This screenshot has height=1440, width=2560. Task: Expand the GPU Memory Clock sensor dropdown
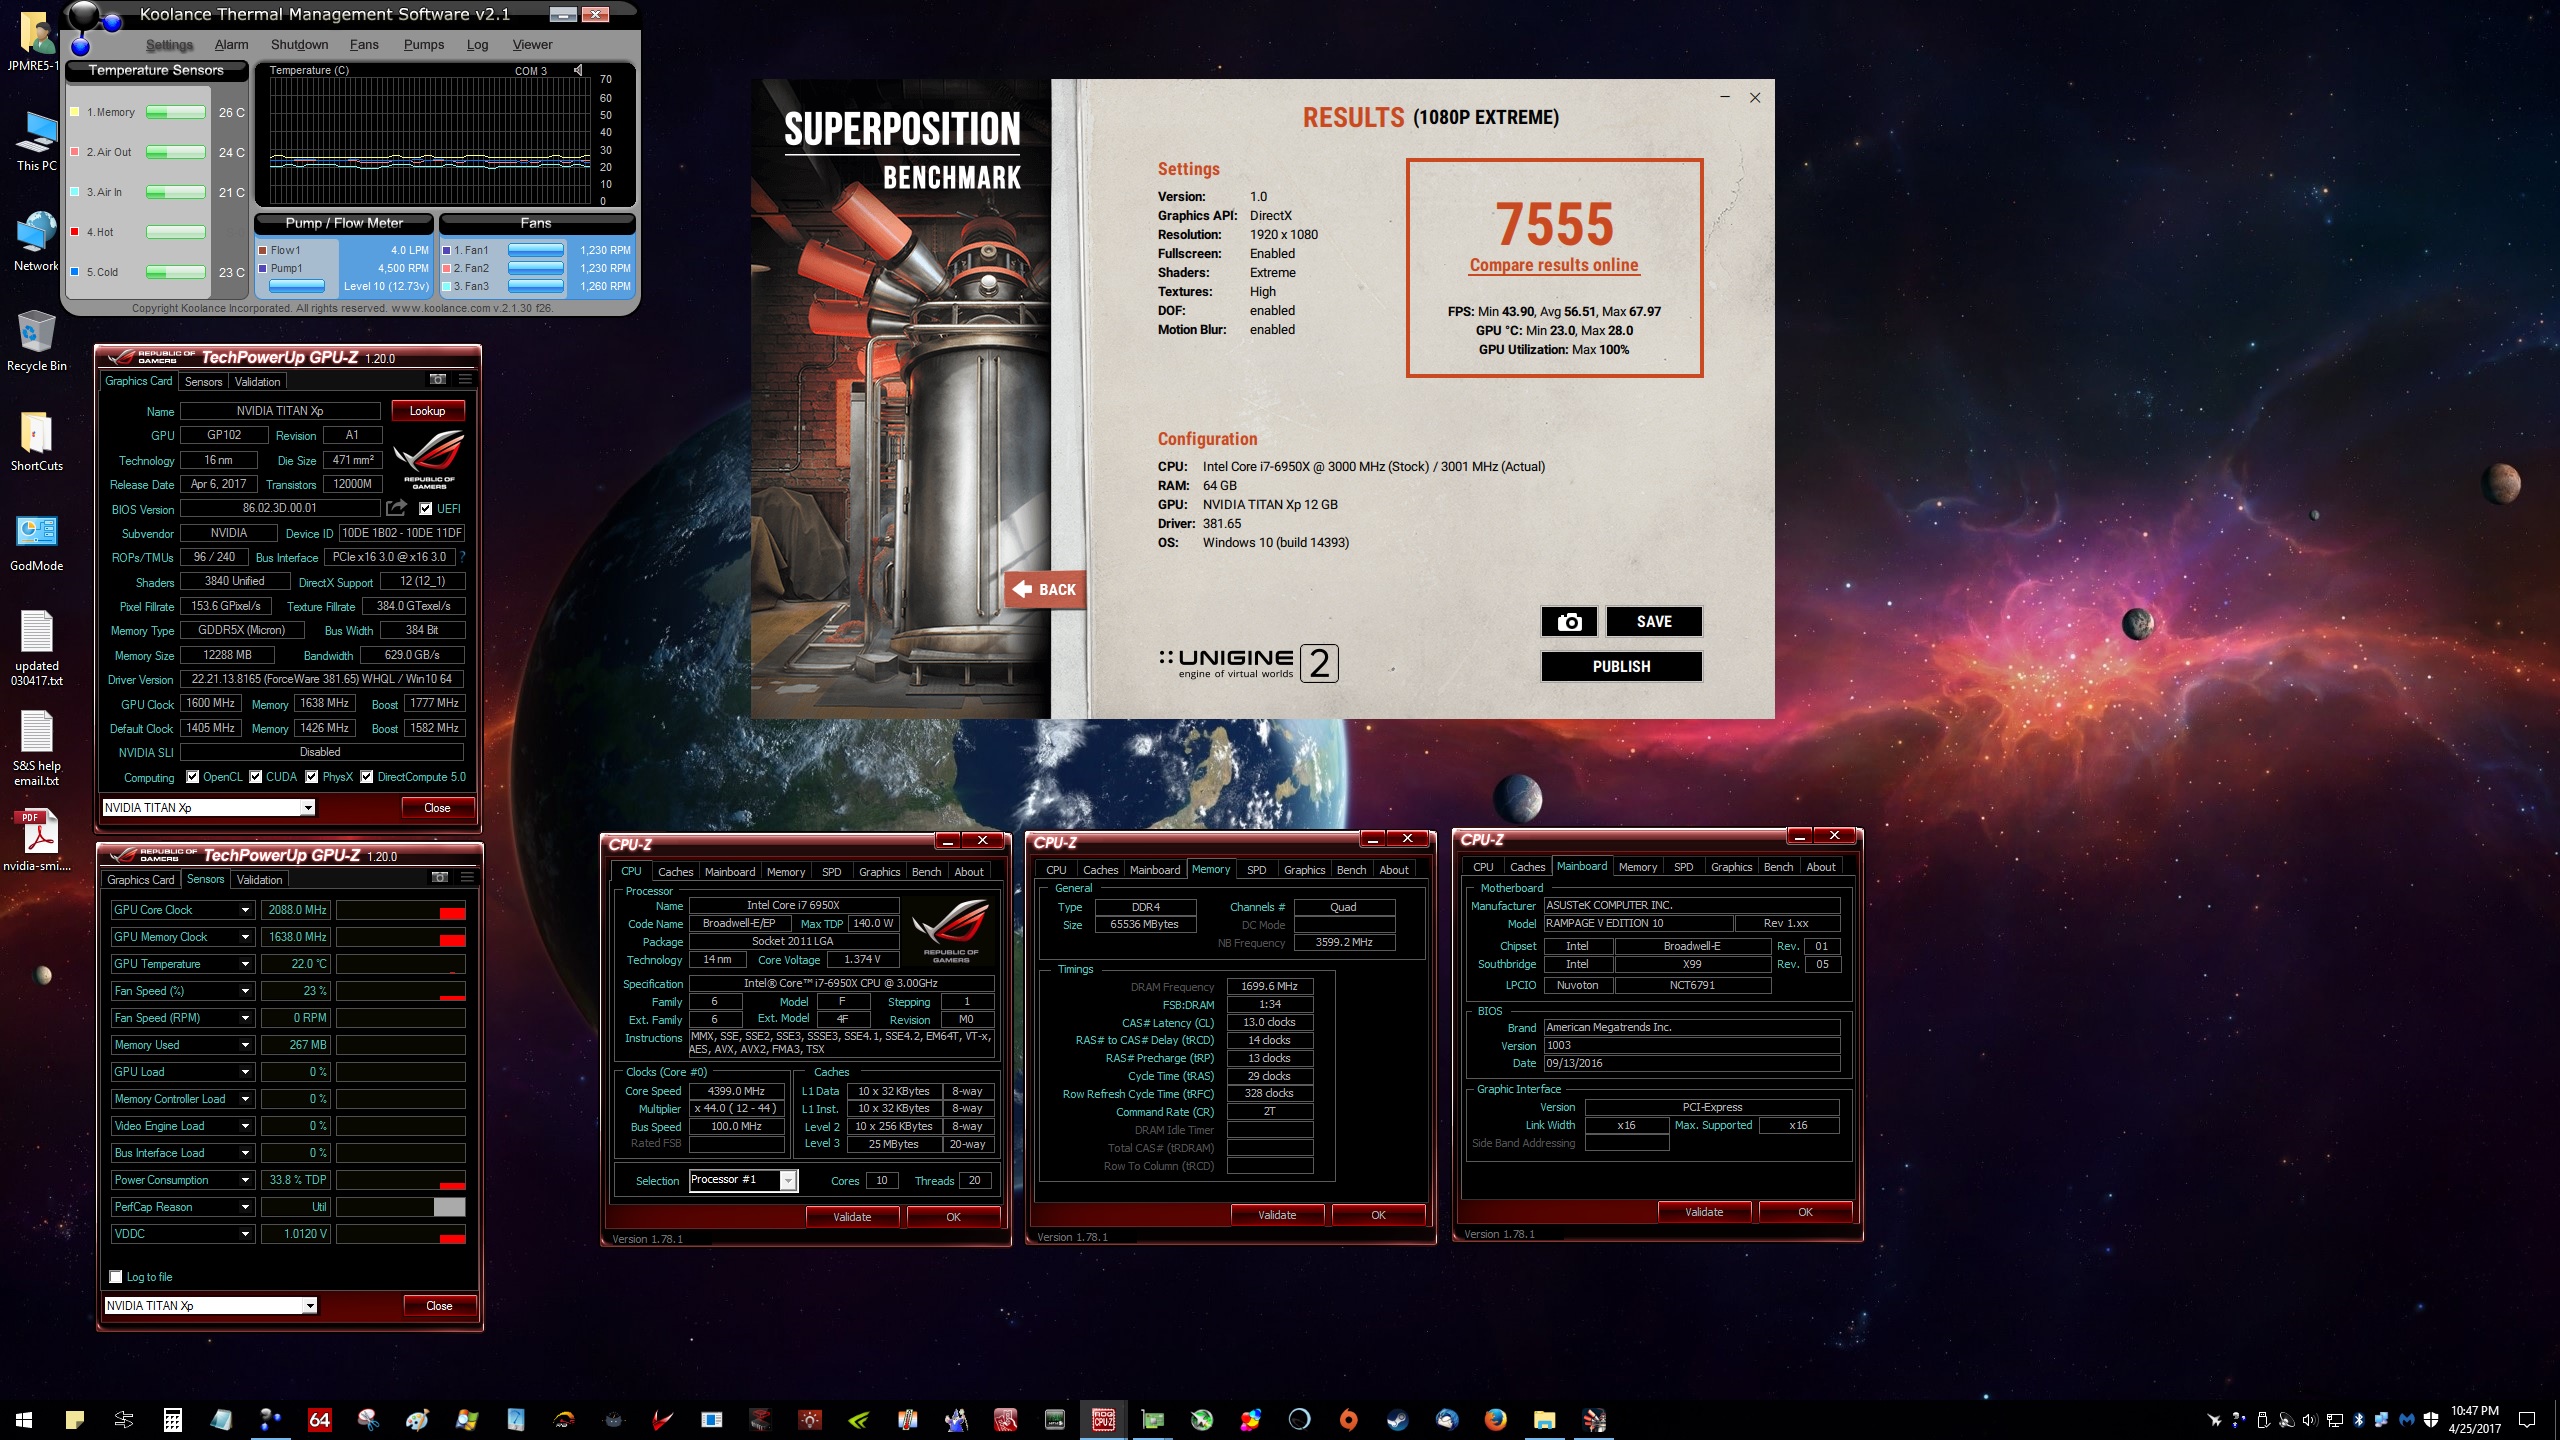click(245, 937)
